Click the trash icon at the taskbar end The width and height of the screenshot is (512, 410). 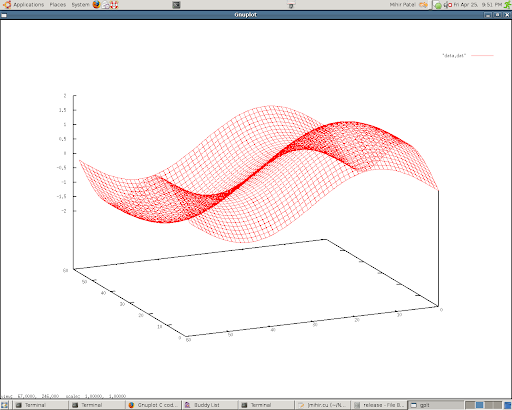click(508, 405)
